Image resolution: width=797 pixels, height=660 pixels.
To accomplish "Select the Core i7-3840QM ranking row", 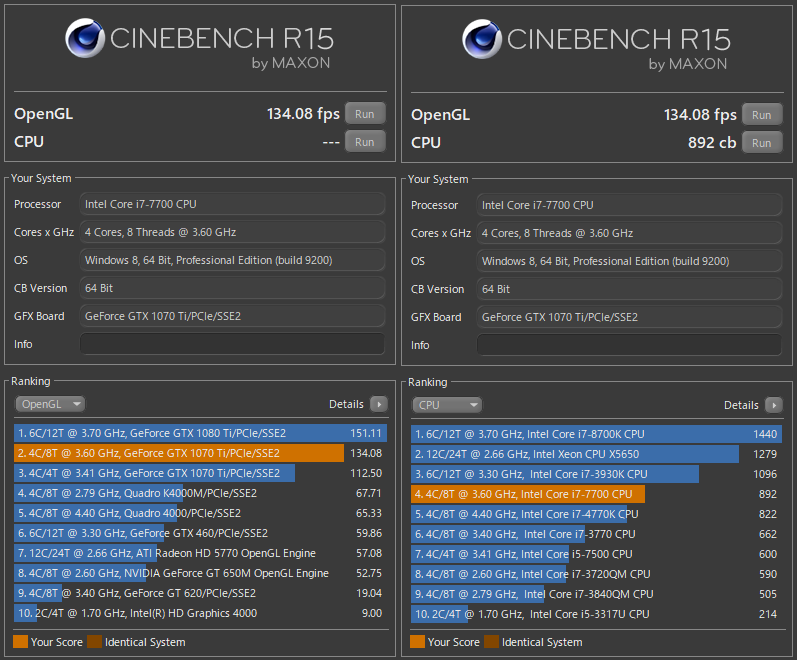I will [x=596, y=594].
